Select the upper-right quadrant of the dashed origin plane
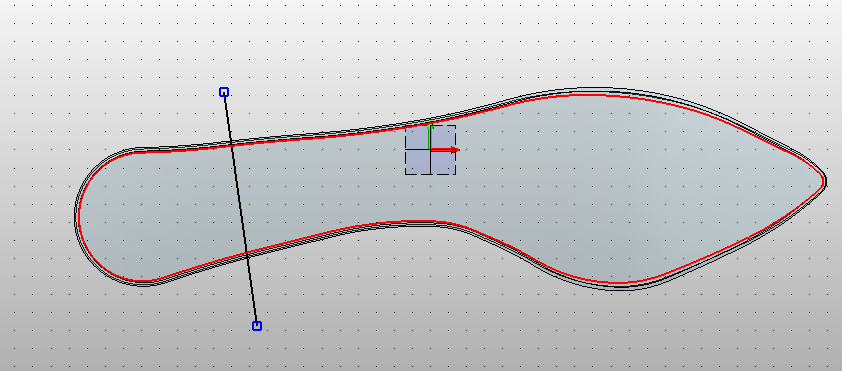The image size is (842, 371). point(444,136)
